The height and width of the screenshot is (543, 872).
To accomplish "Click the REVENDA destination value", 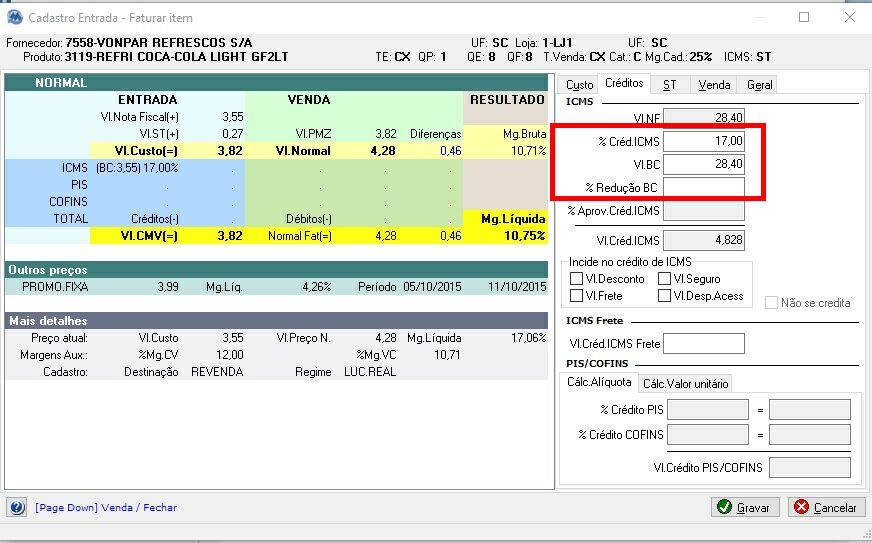I will click(x=217, y=372).
